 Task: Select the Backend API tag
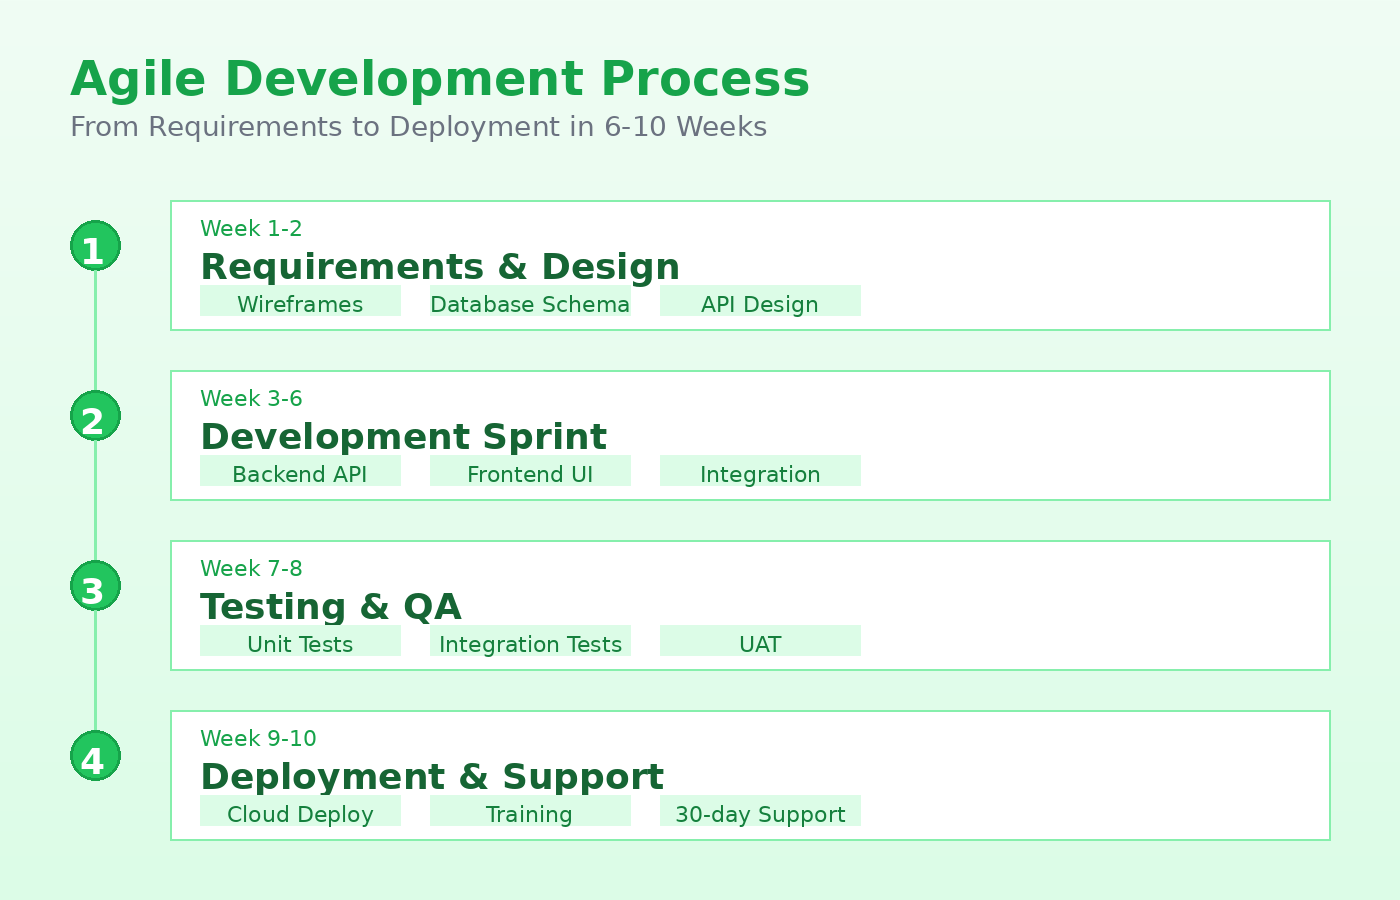coord(300,472)
